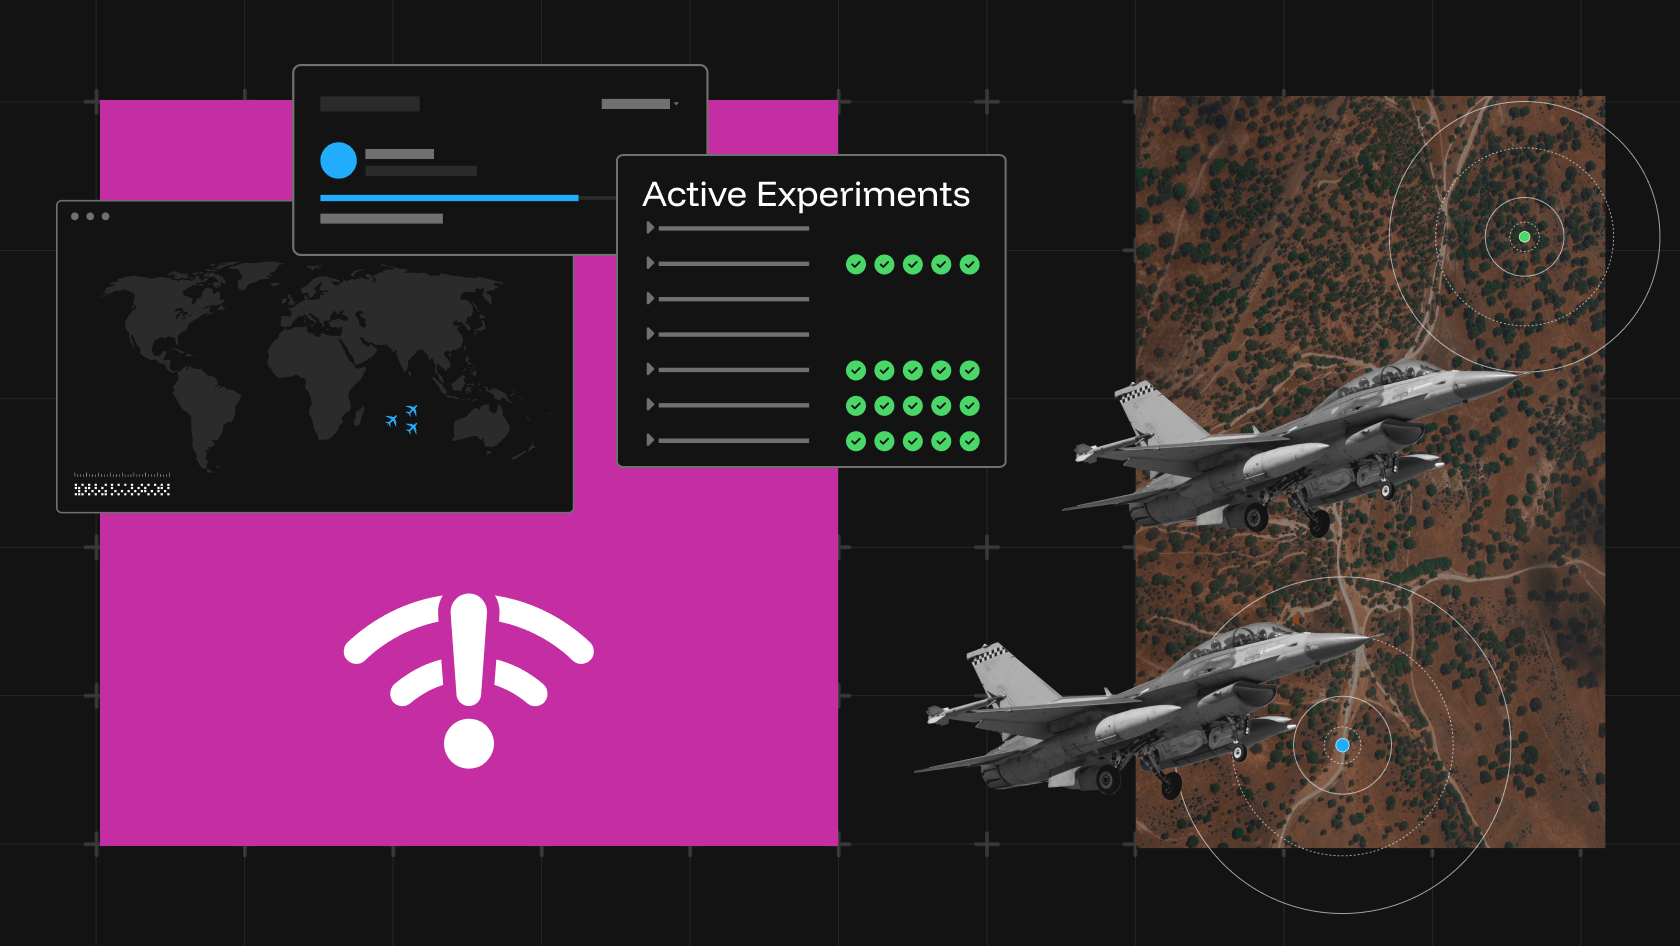This screenshot has height=946, width=1680.
Task: Click the Wi-Fi warning exclamation icon
Action: 469,681
